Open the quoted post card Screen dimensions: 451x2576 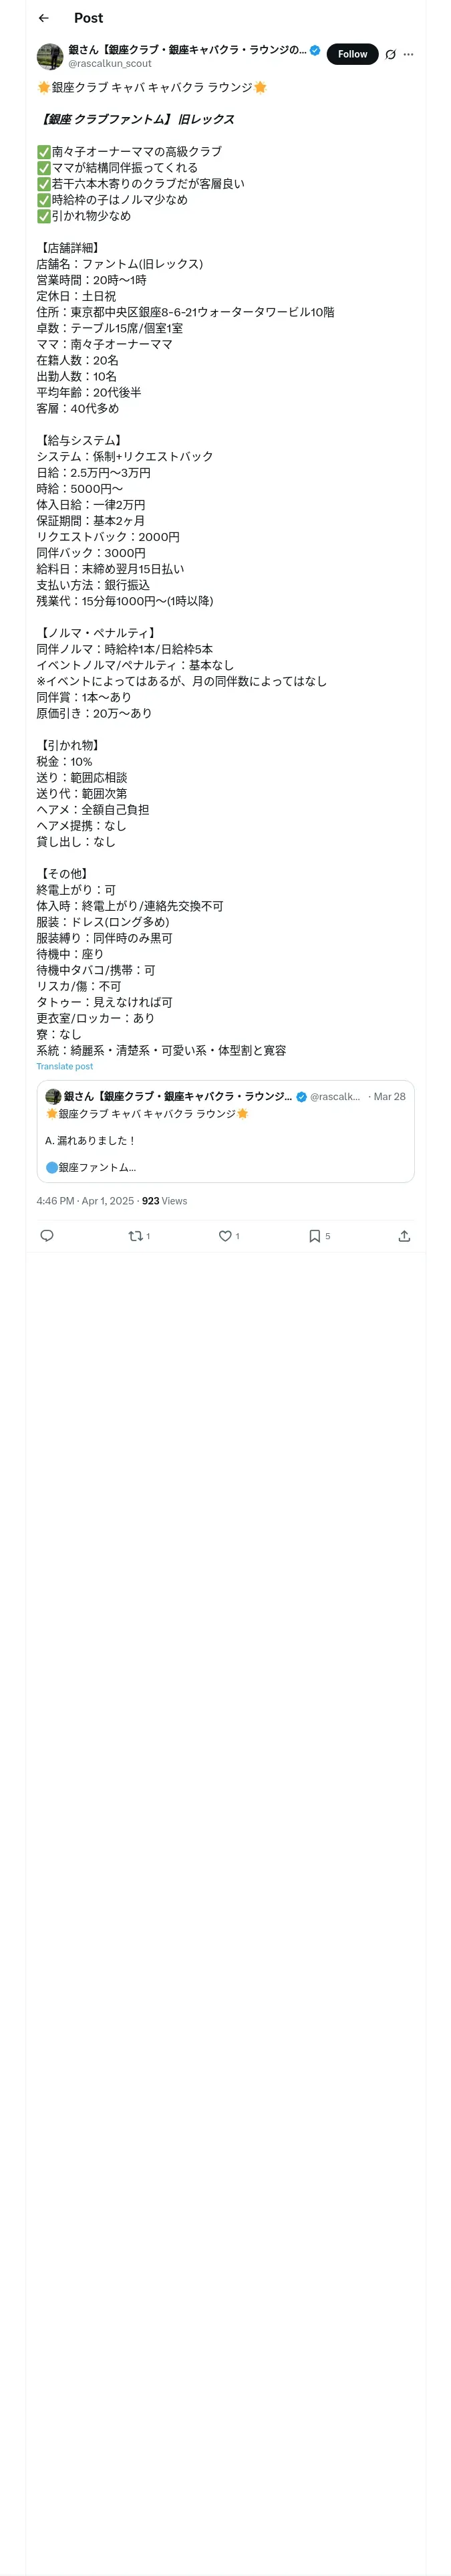pyautogui.click(x=225, y=1140)
